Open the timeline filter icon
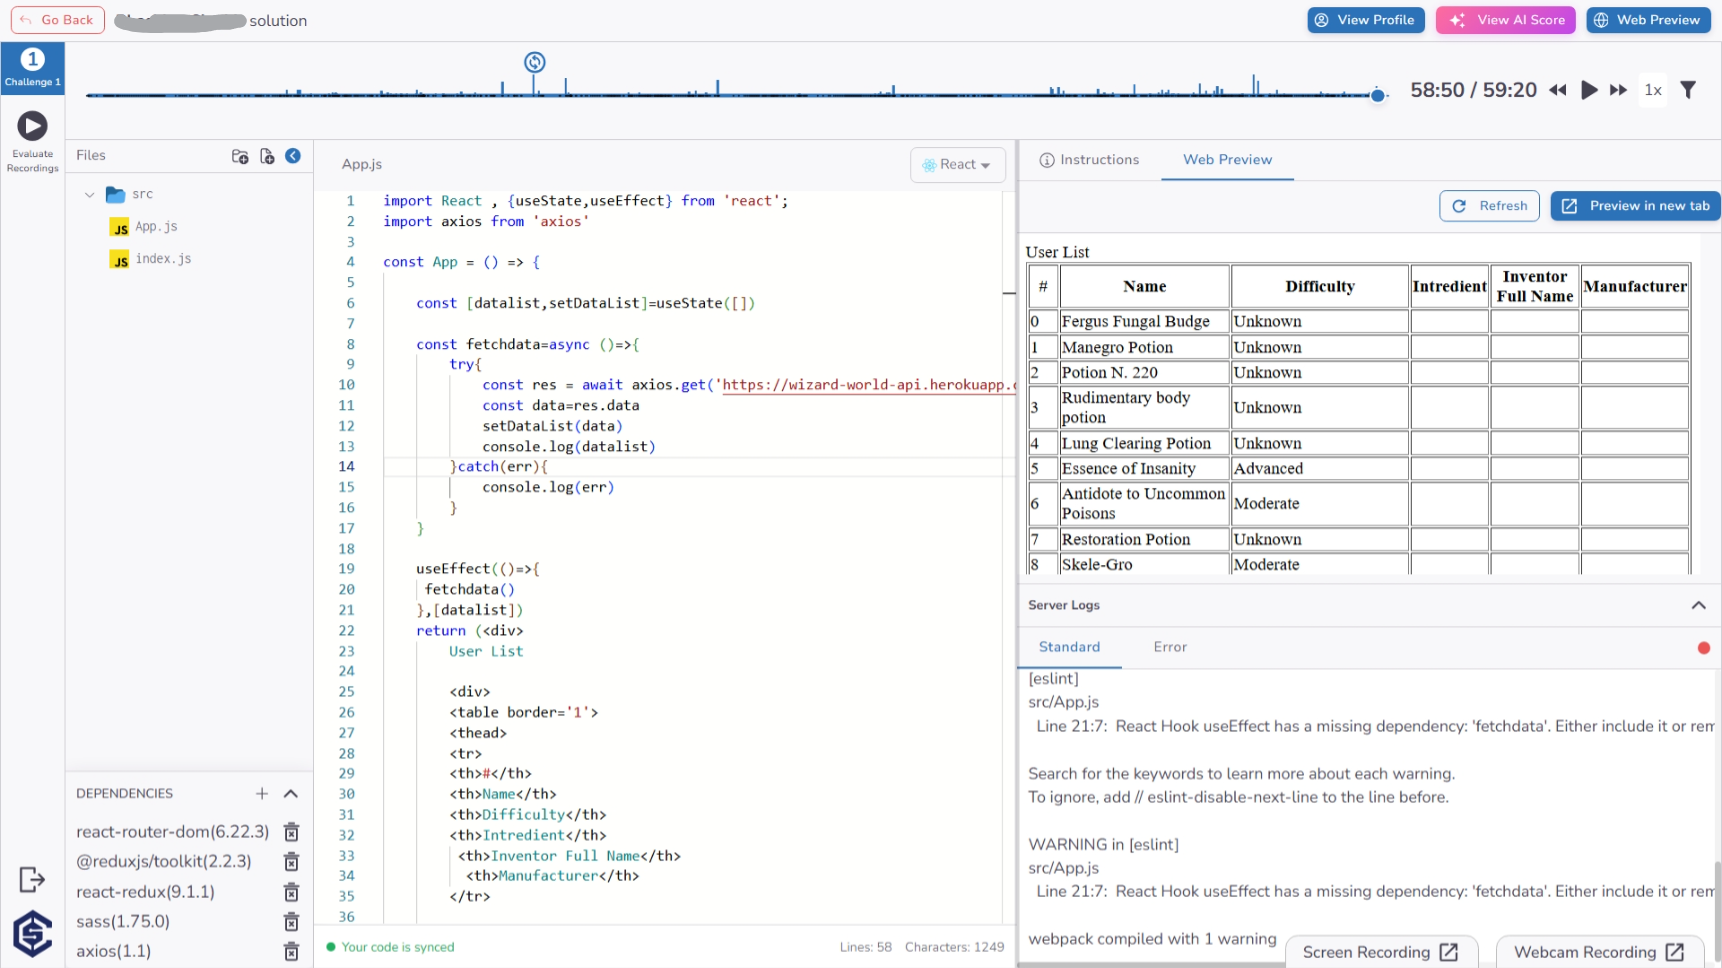This screenshot has width=1722, height=968. pyautogui.click(x=1688, y=89)
